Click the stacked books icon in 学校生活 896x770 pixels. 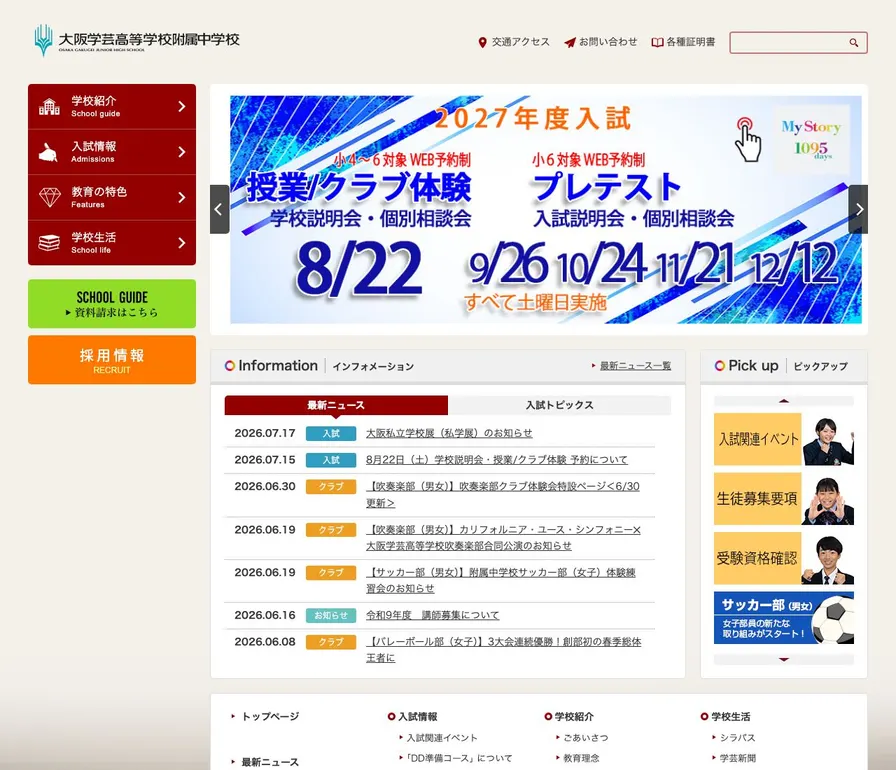click(49, 243)
